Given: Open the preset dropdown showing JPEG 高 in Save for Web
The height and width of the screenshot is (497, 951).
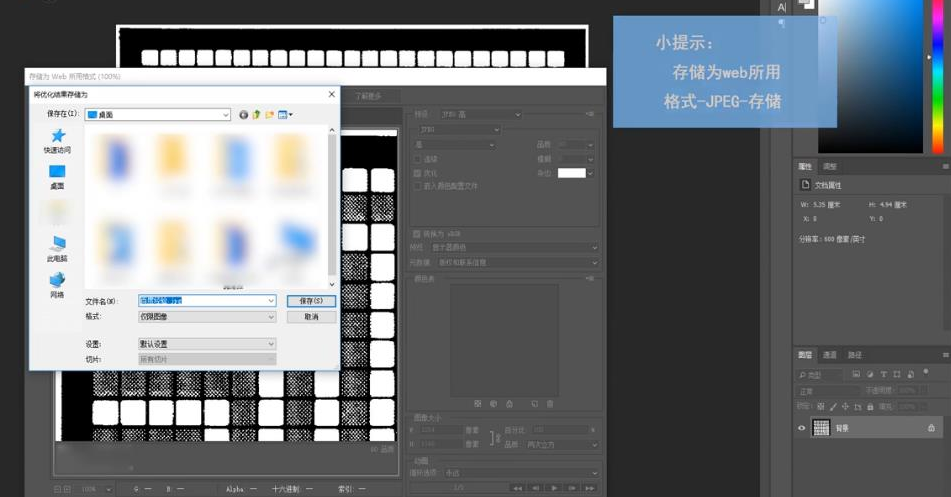Looking at the screenshot, I should [x=480, y=114].
